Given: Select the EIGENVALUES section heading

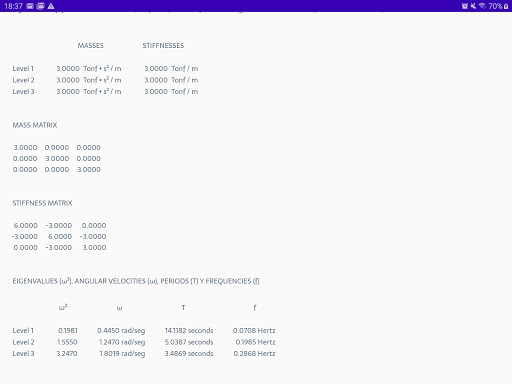Looking at the screenshot, I should [136, 281].
